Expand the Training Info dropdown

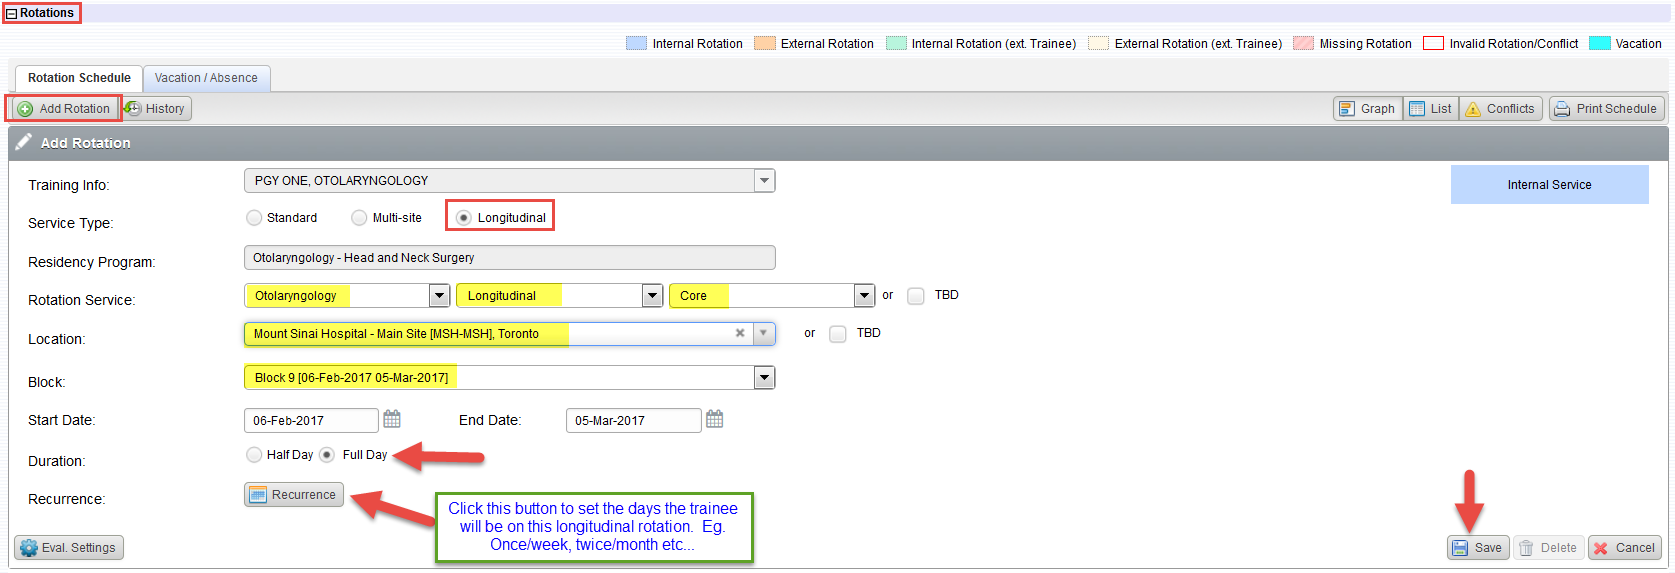pos(764,181)
